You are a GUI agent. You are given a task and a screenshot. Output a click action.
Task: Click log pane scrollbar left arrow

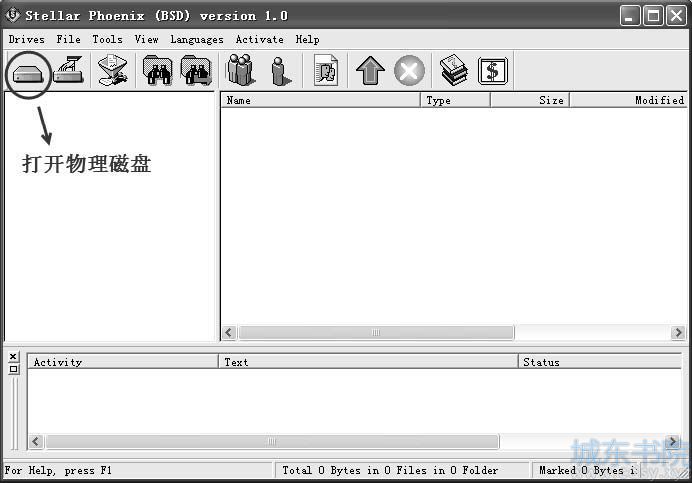click(x=36, y=441)
